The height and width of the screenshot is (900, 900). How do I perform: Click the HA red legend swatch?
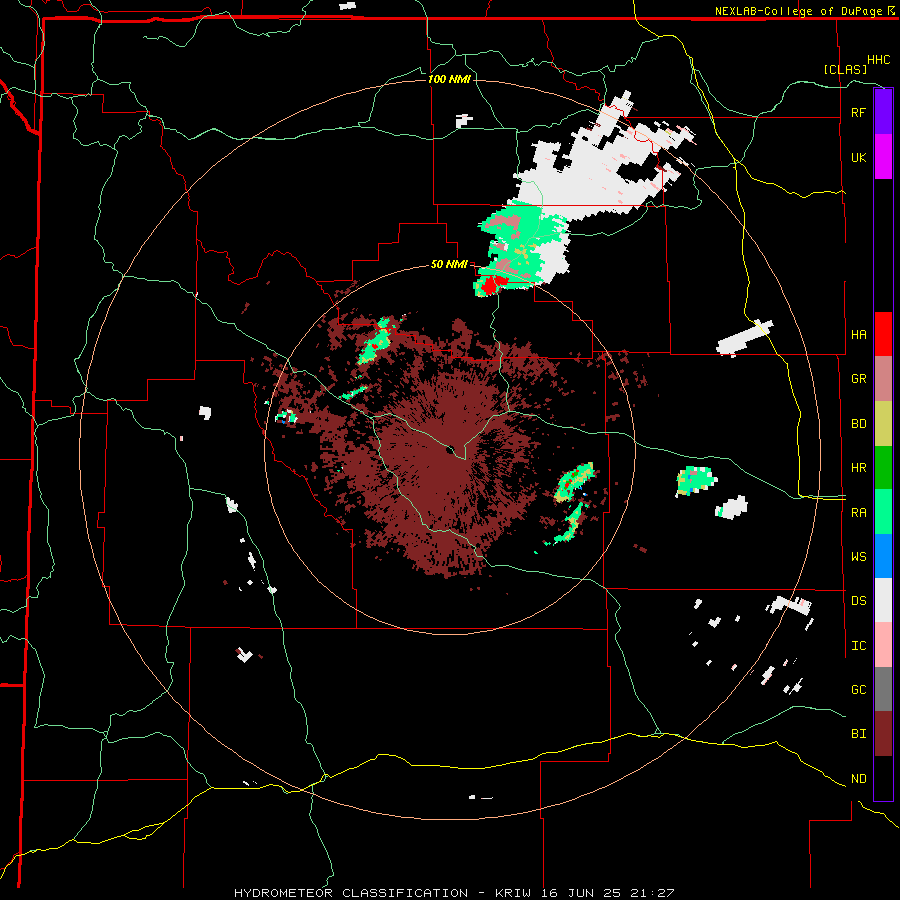[883, 334]
